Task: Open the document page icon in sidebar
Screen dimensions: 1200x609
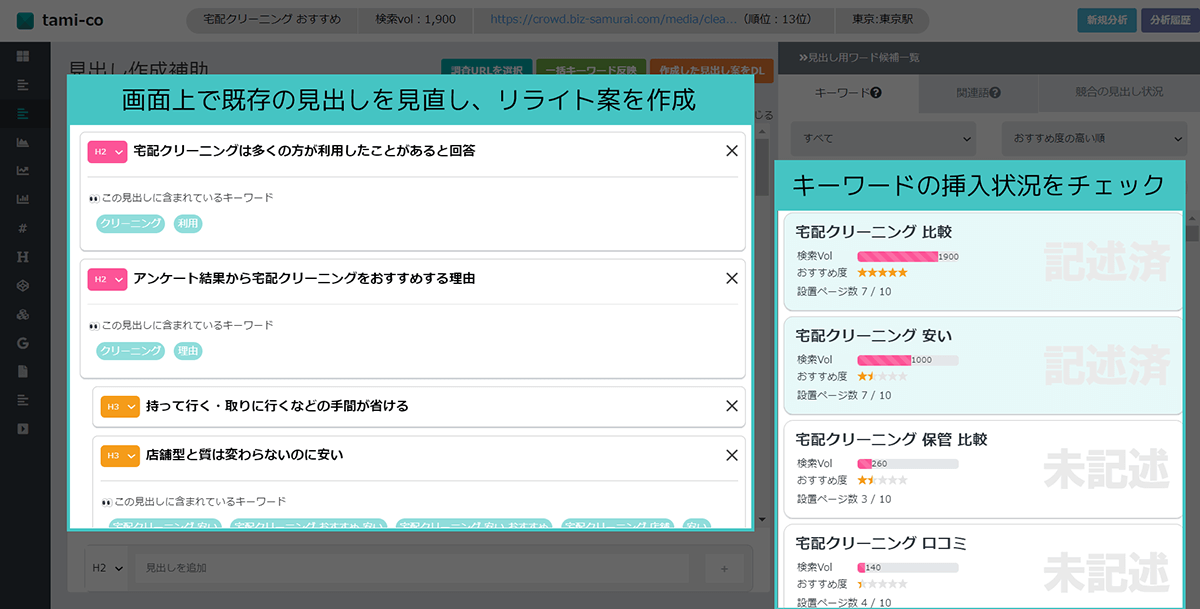Action: point(23,371)
